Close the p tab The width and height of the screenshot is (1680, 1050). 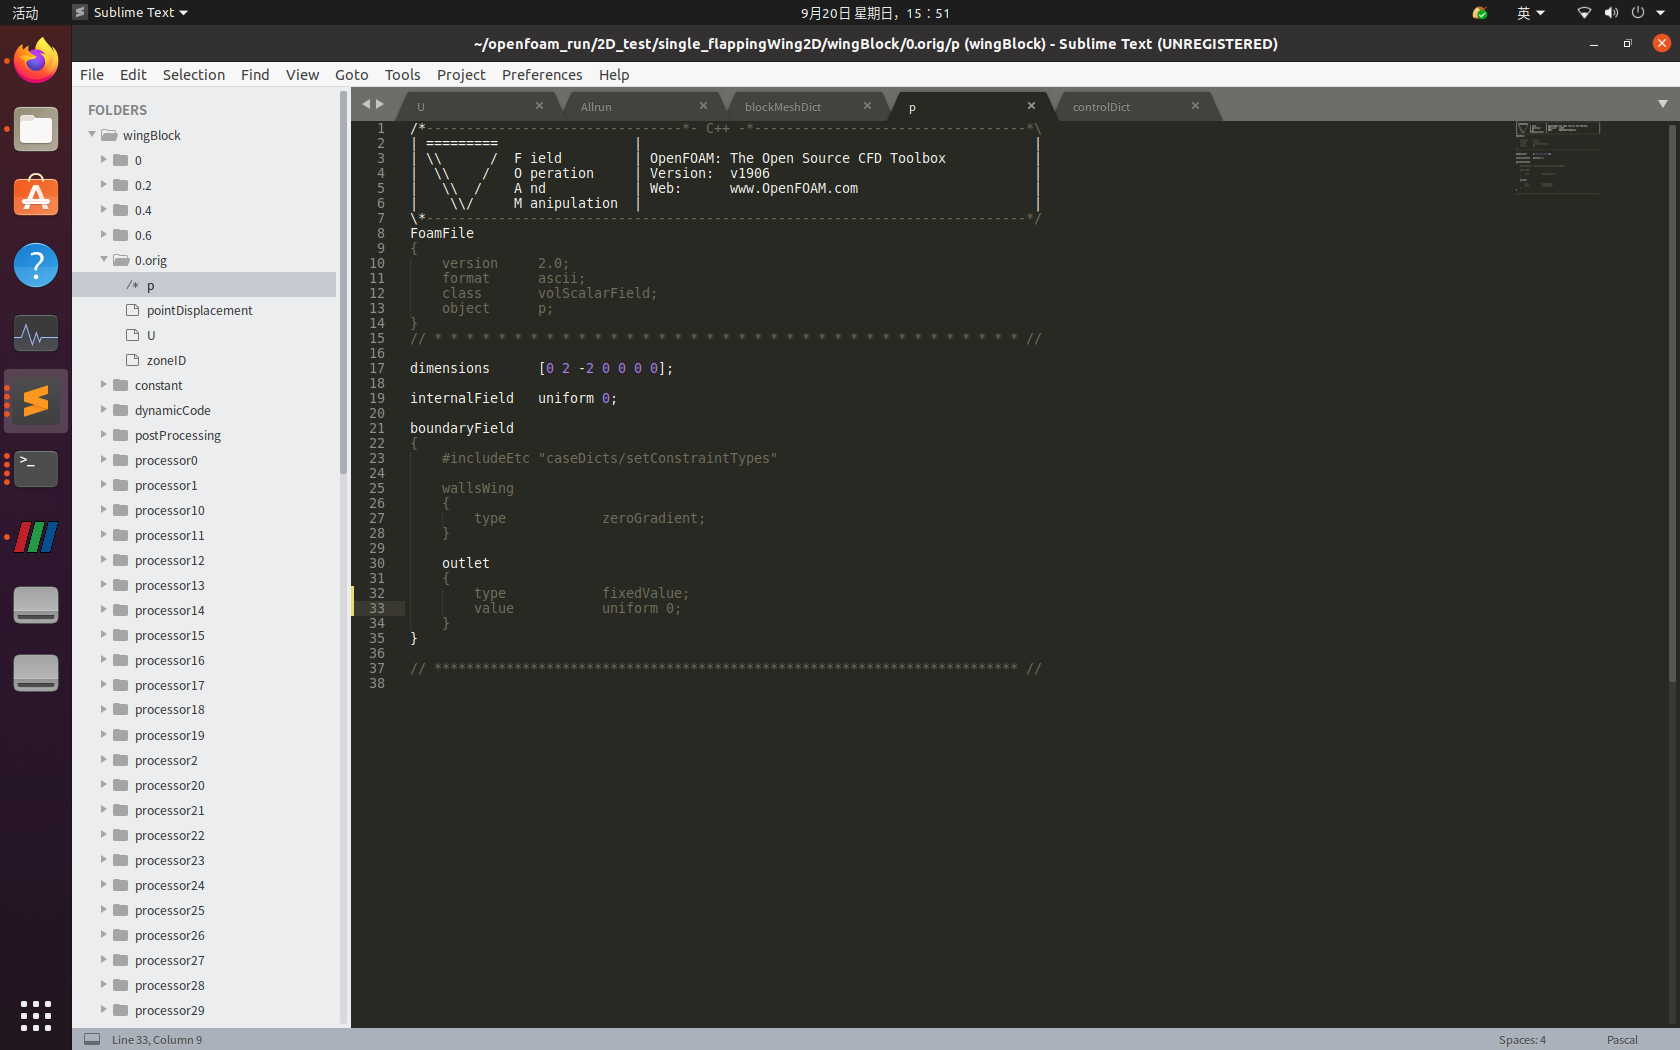[1031, 106]
